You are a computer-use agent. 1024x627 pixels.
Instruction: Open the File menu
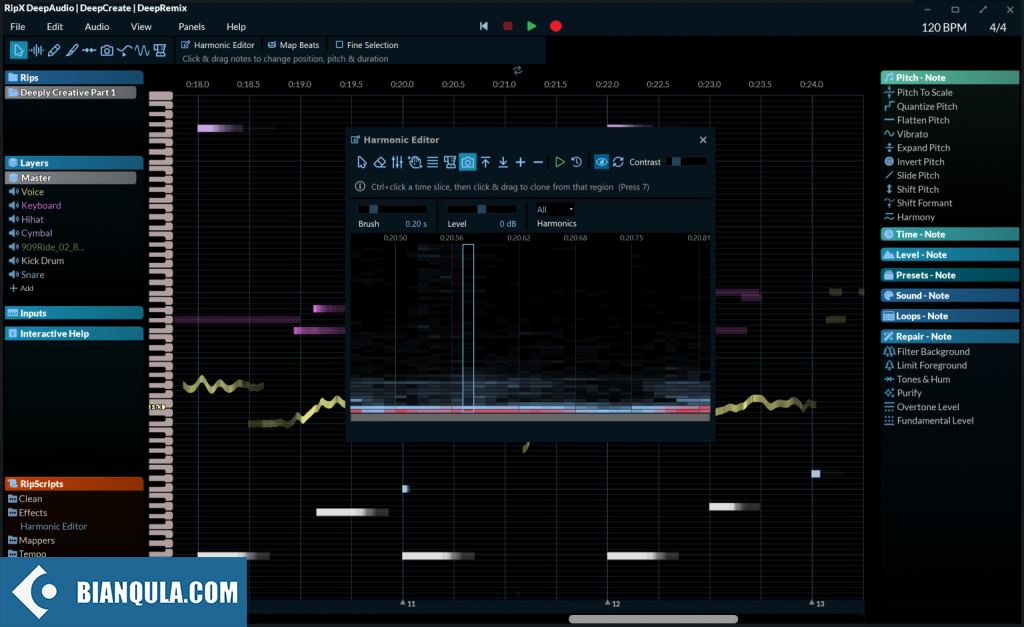18,27
